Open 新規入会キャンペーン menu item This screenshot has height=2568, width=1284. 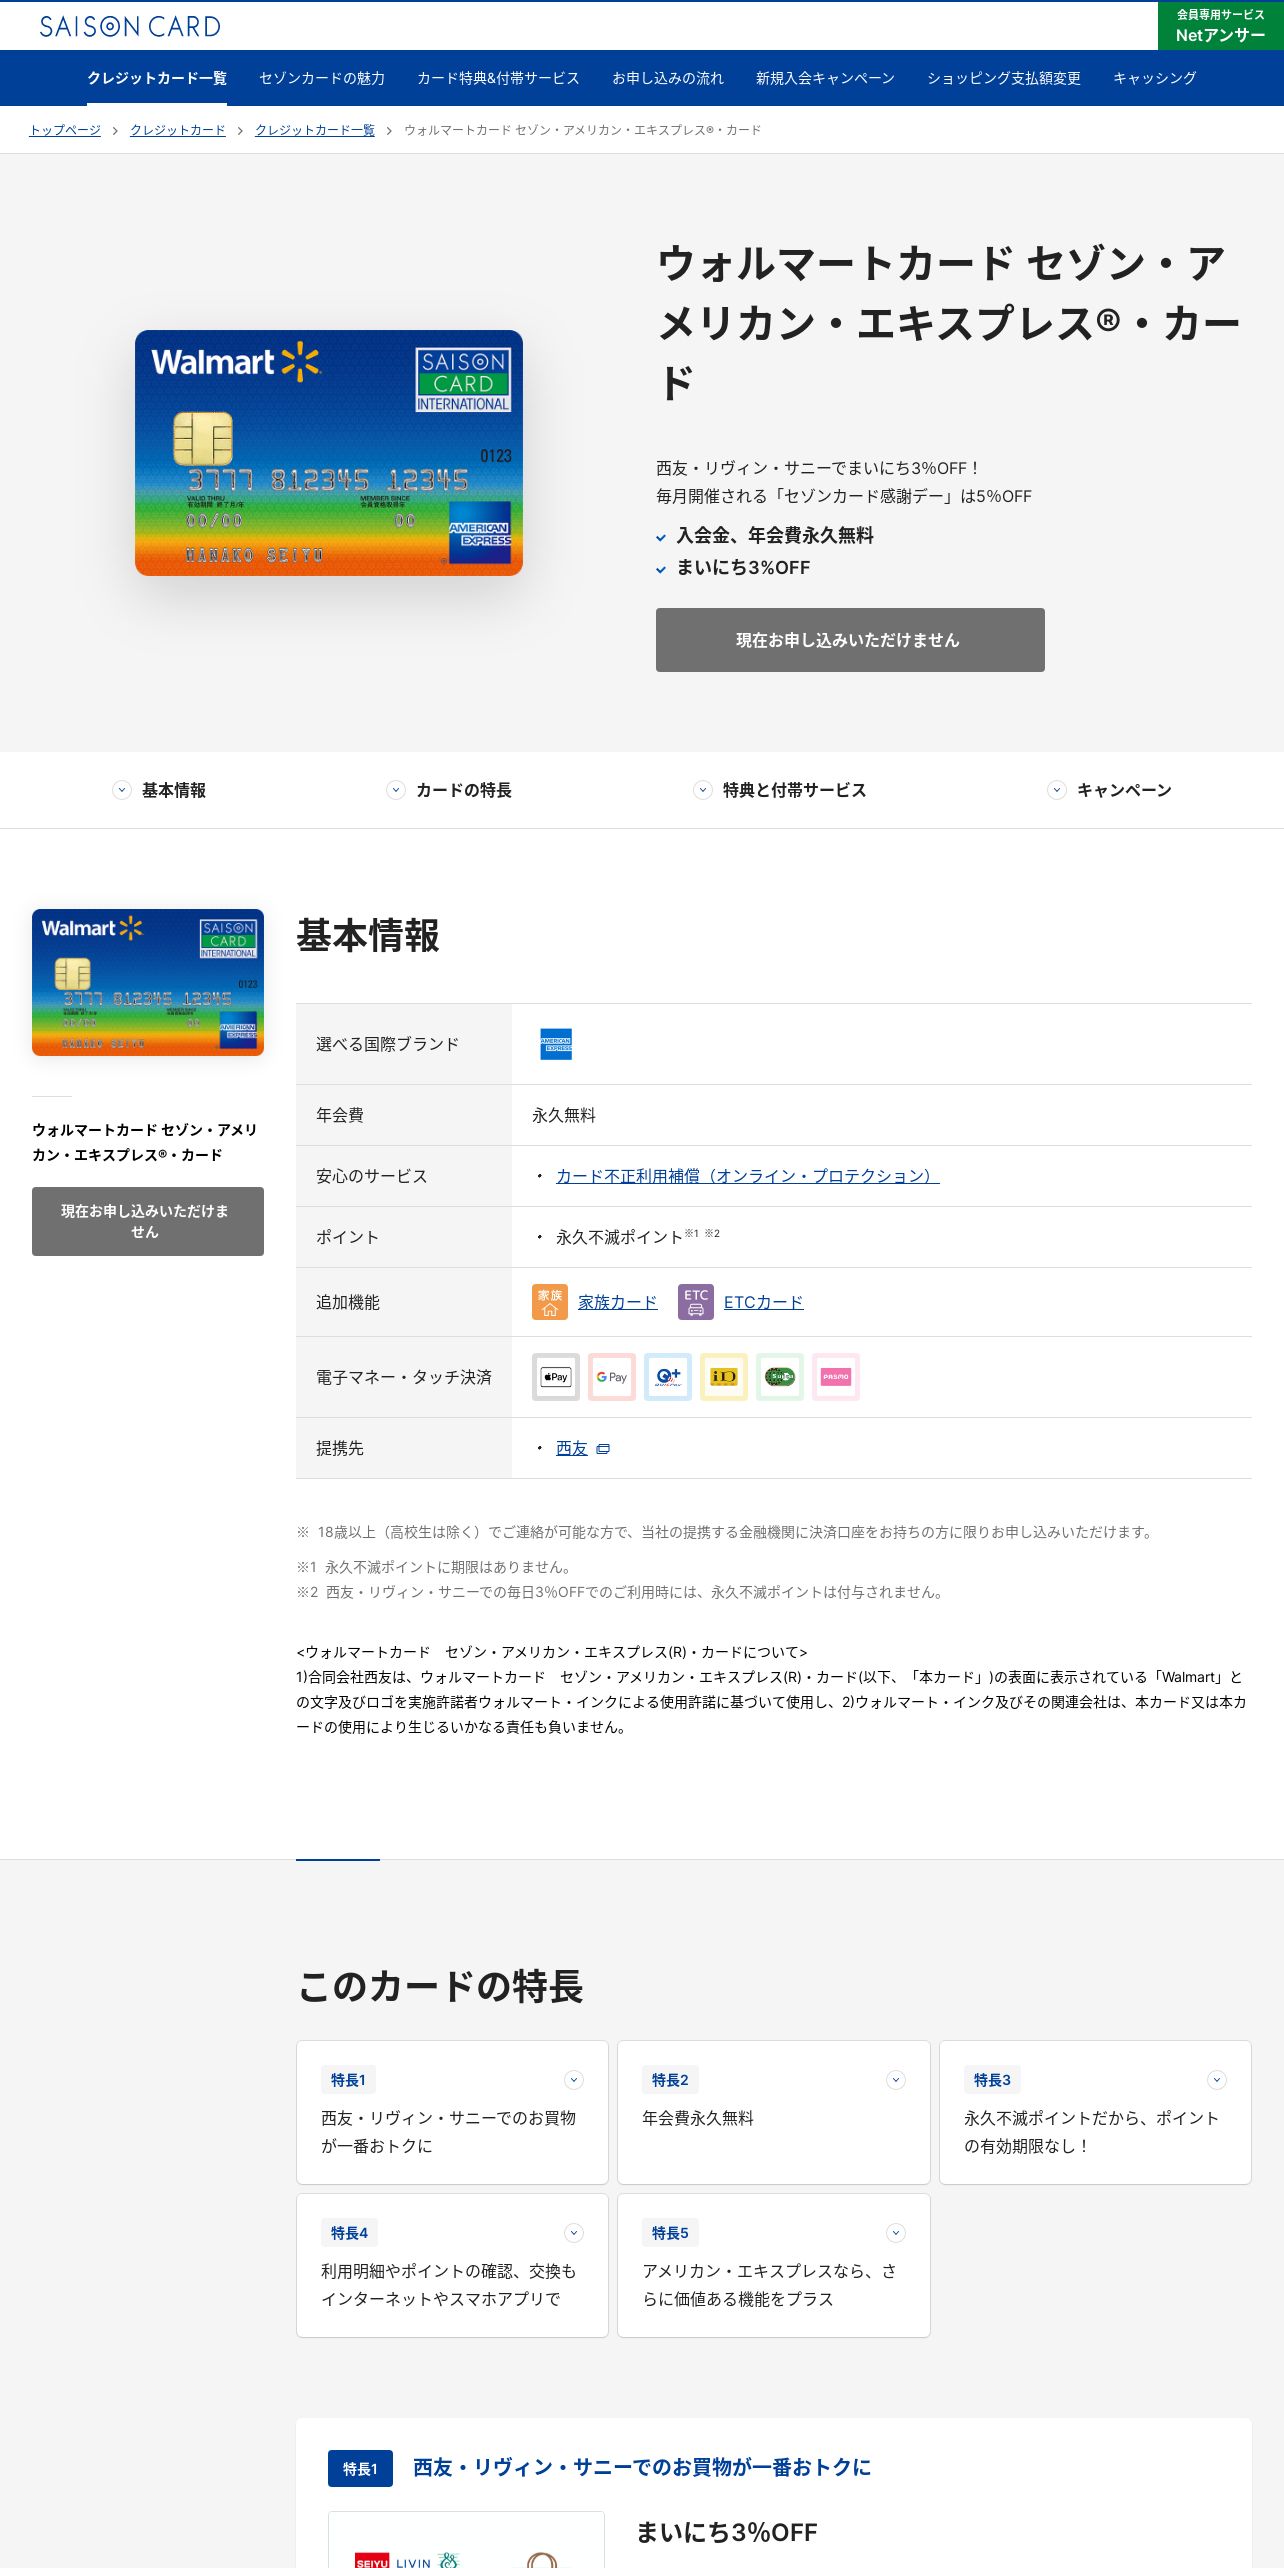tap(825, 78)
